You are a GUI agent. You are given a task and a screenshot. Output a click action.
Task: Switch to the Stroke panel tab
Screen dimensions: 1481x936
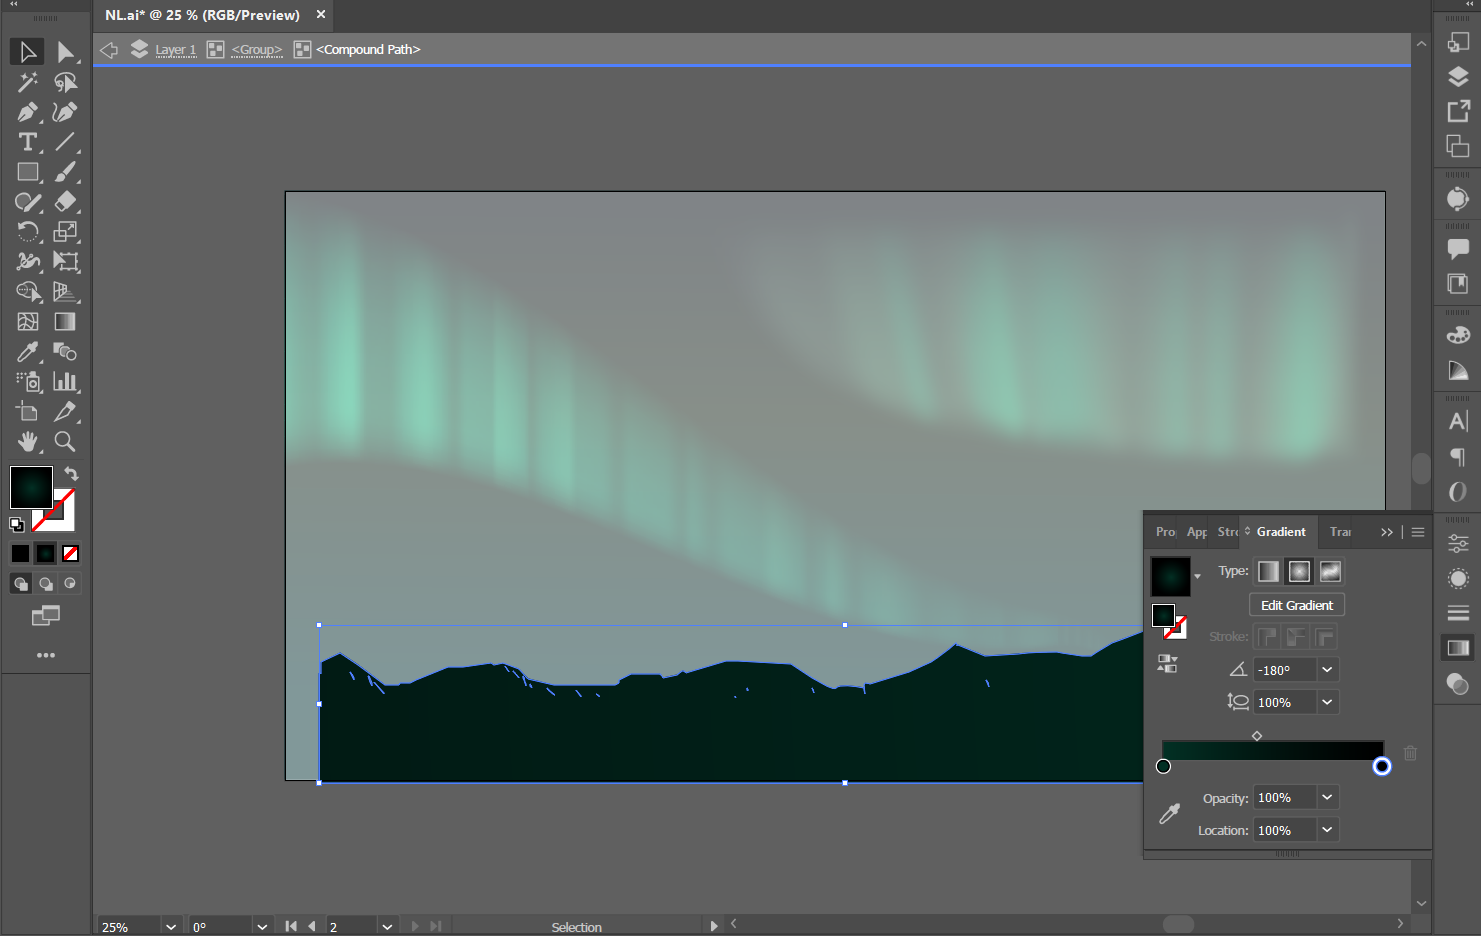tap(1227, 532)
